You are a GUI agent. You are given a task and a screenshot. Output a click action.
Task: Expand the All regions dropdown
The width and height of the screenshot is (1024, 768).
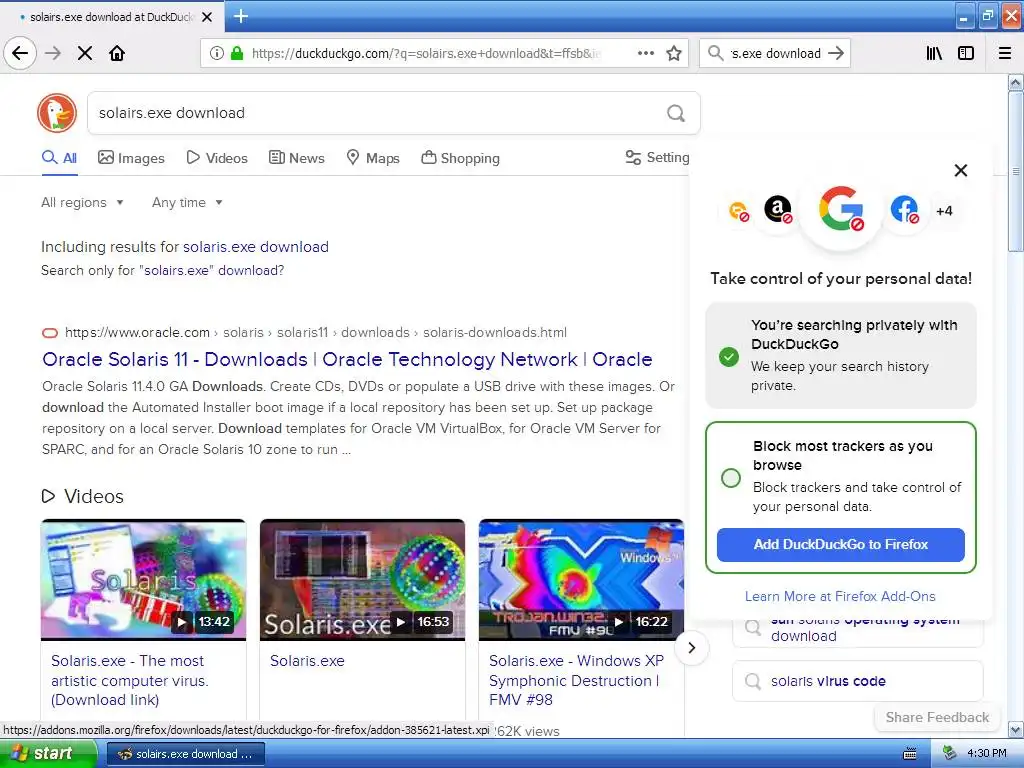click(82, 202)
